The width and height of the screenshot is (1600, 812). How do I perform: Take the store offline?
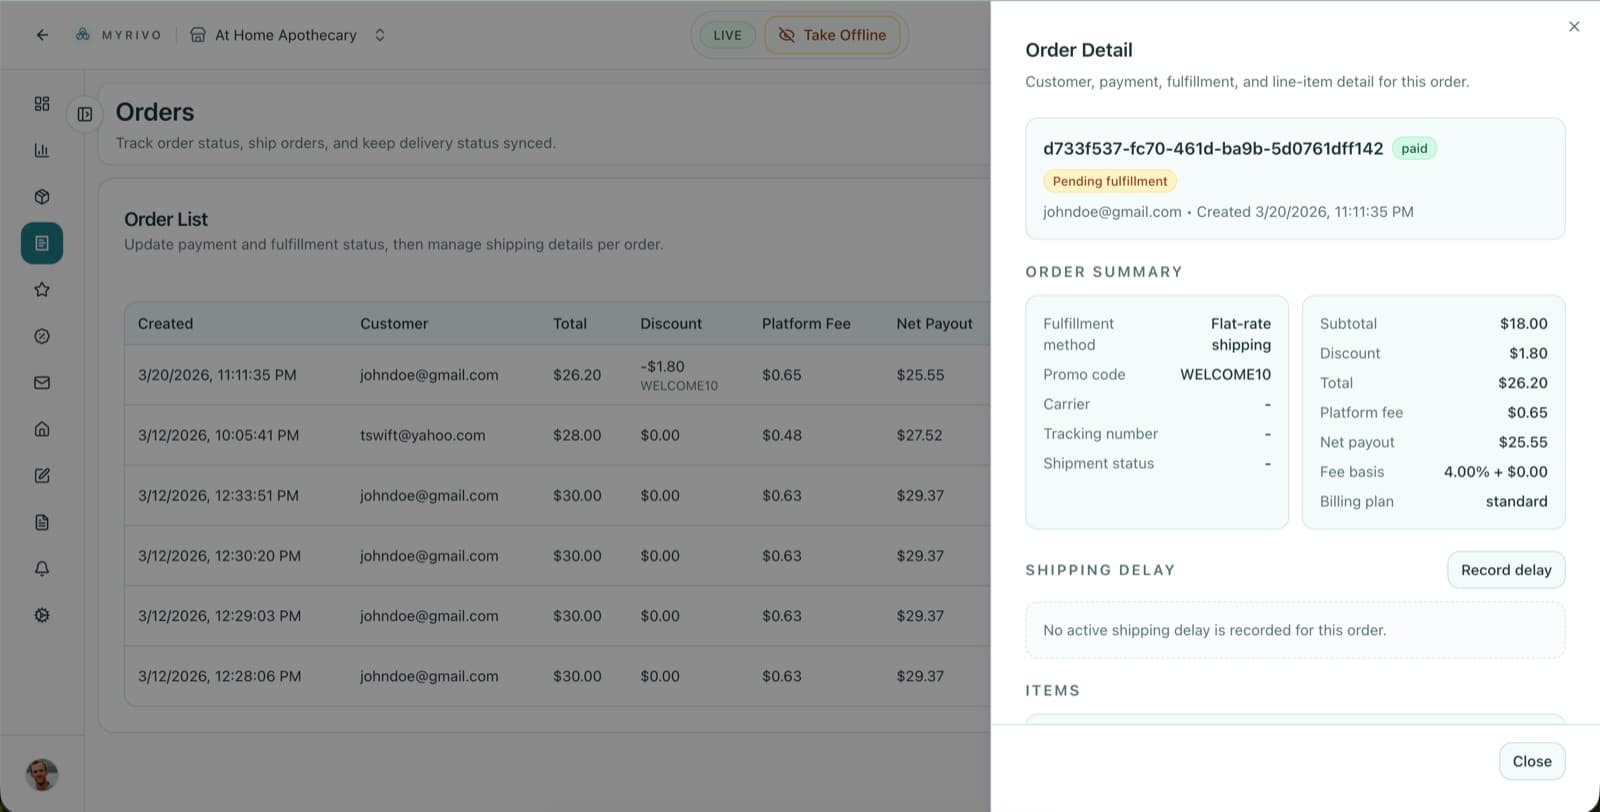click(833, 35)
